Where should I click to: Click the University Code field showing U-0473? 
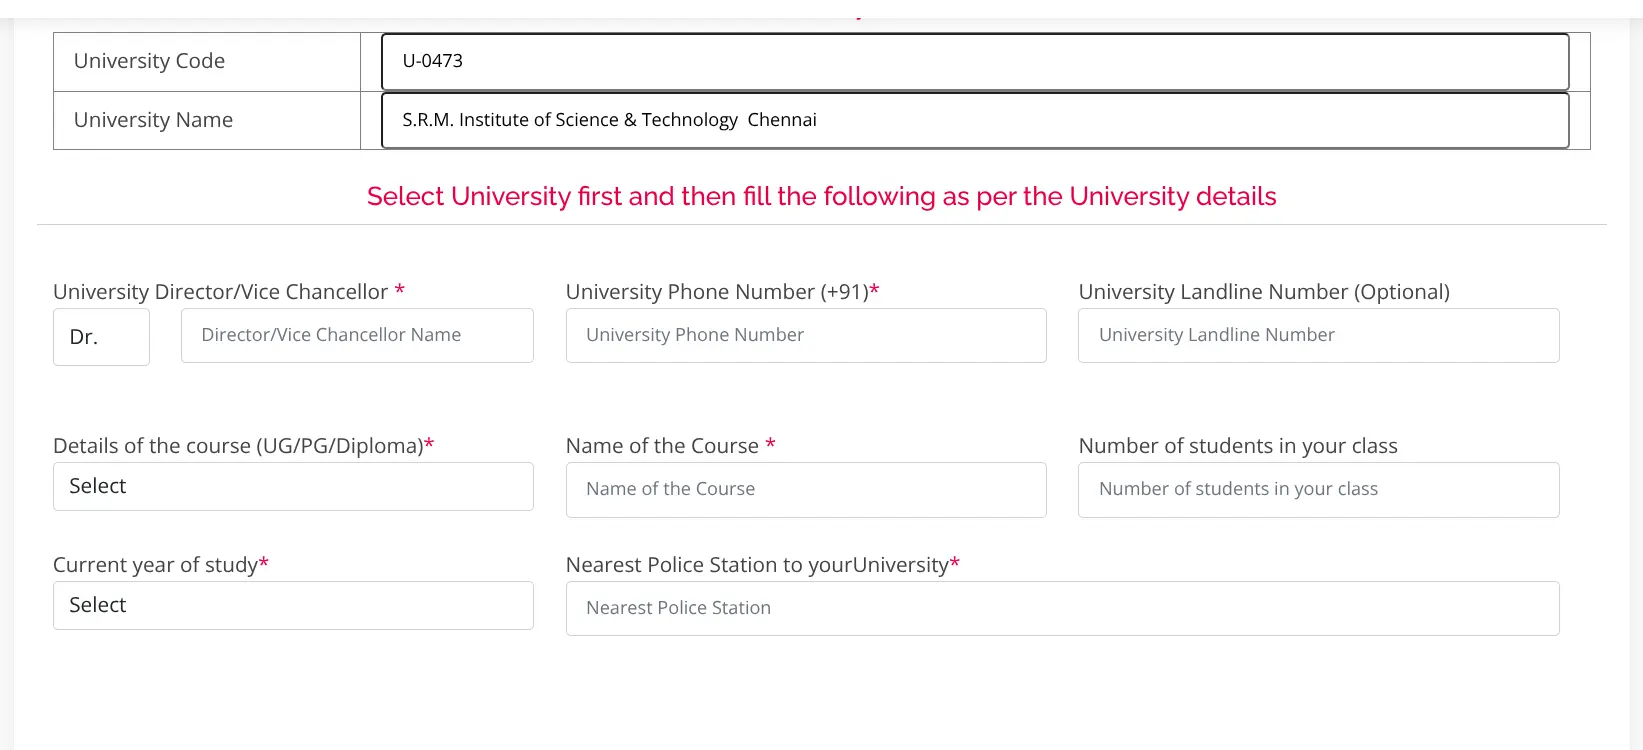tap(975, 62)
